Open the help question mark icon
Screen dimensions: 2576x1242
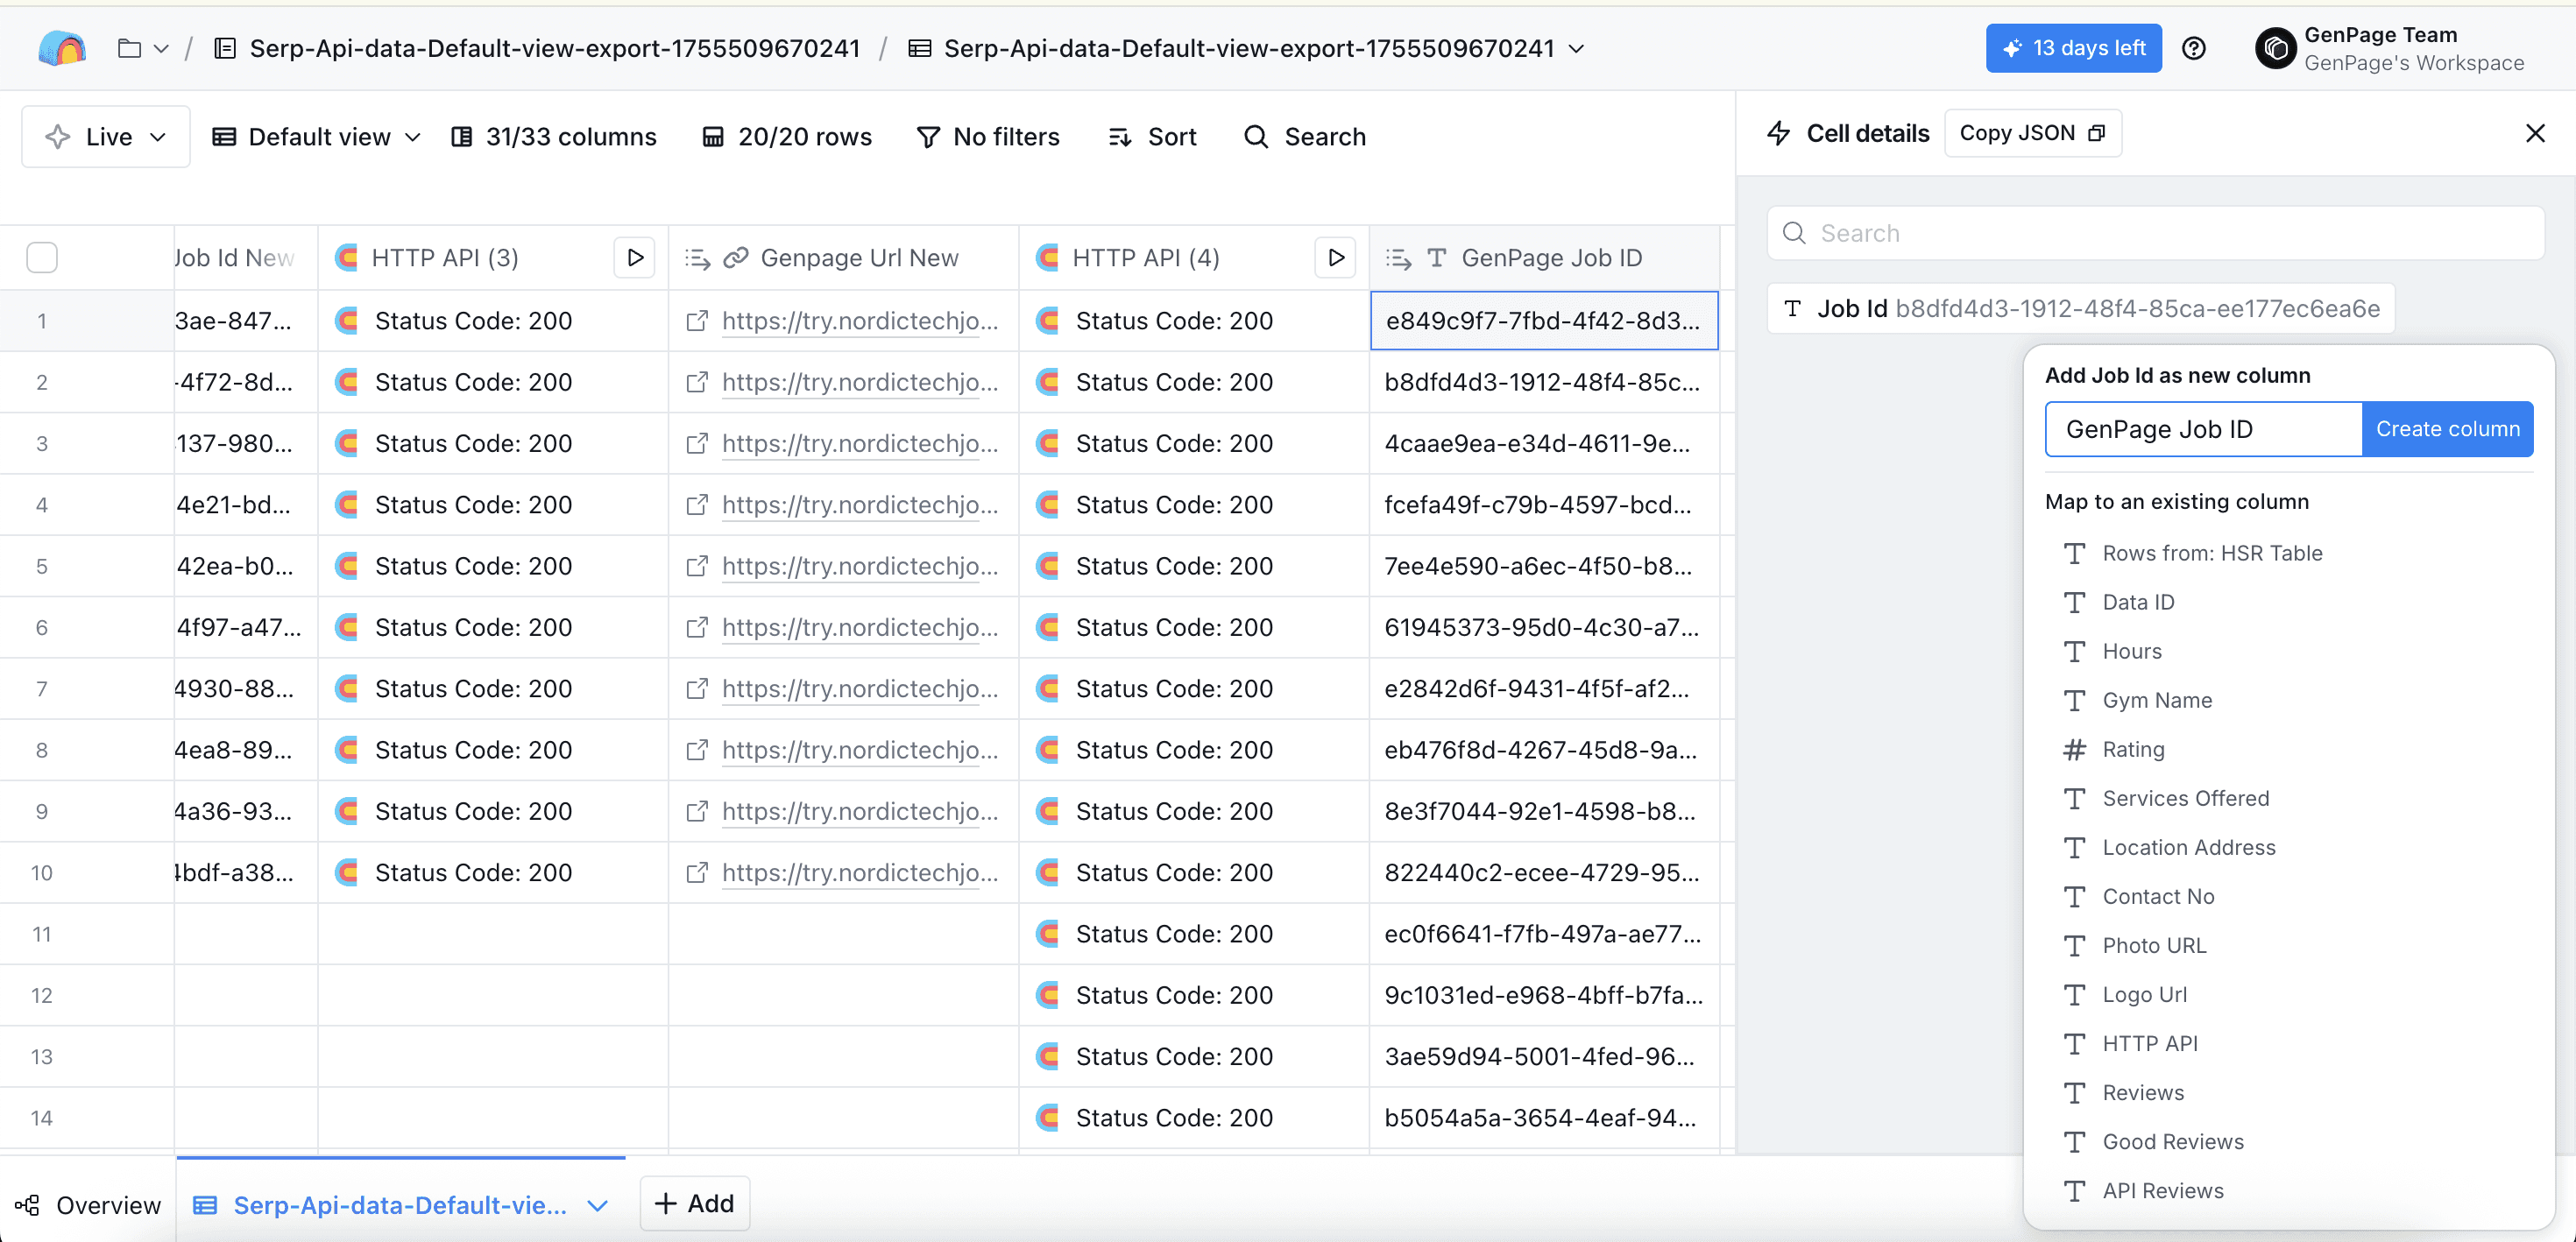point(2193,48)
